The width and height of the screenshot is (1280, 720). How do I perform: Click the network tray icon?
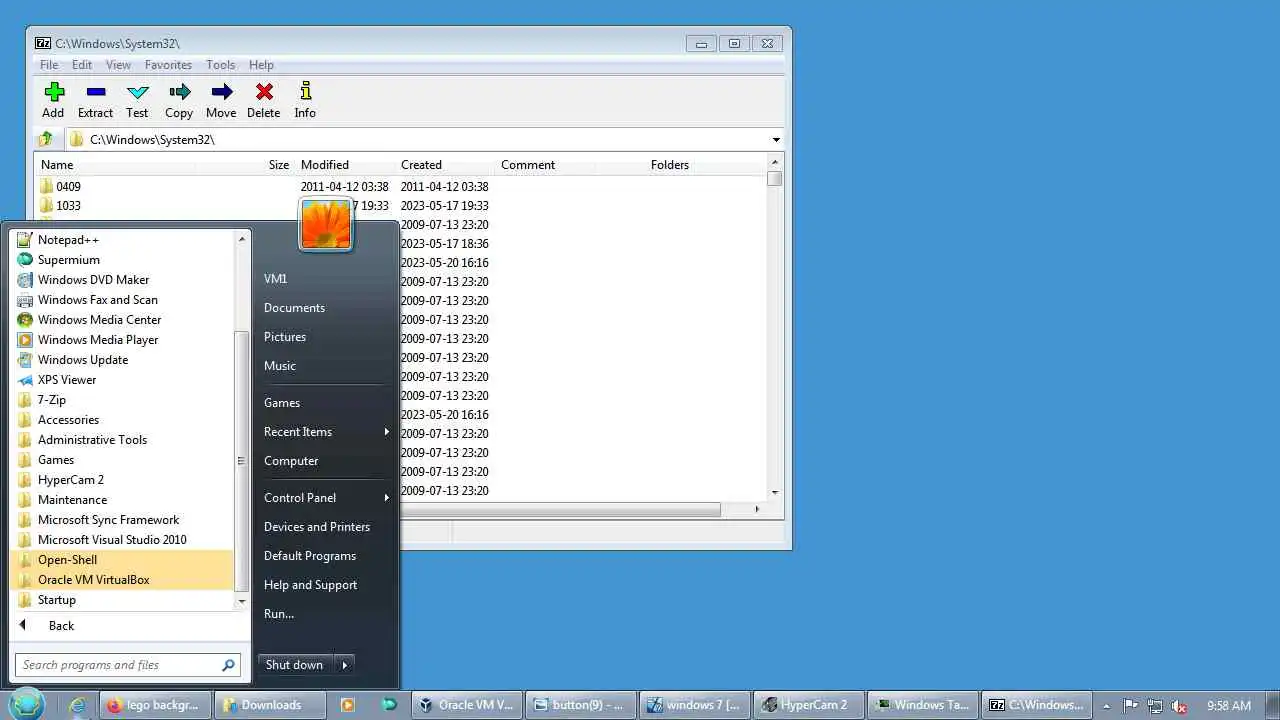tap(1155, 706)
